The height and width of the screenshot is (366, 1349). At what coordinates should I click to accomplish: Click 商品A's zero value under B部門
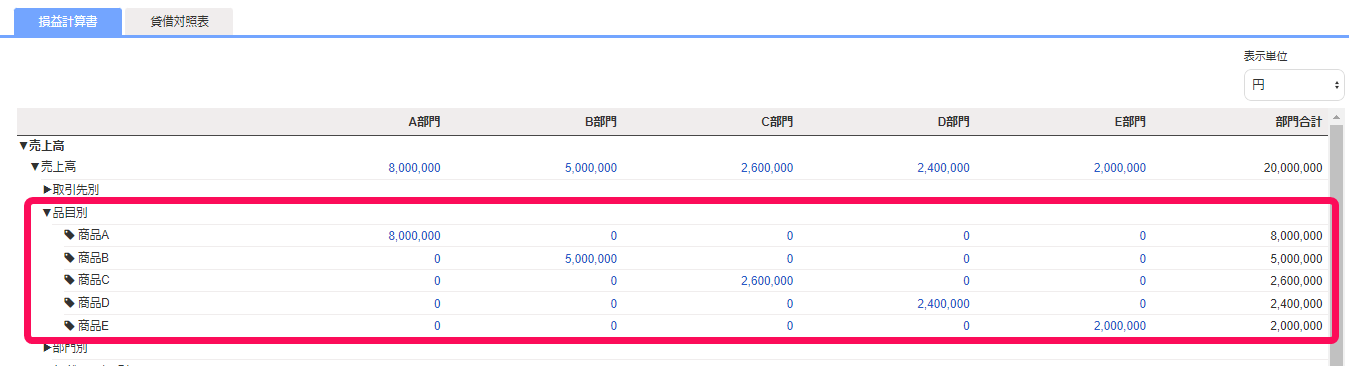click(x=614, y=236)
